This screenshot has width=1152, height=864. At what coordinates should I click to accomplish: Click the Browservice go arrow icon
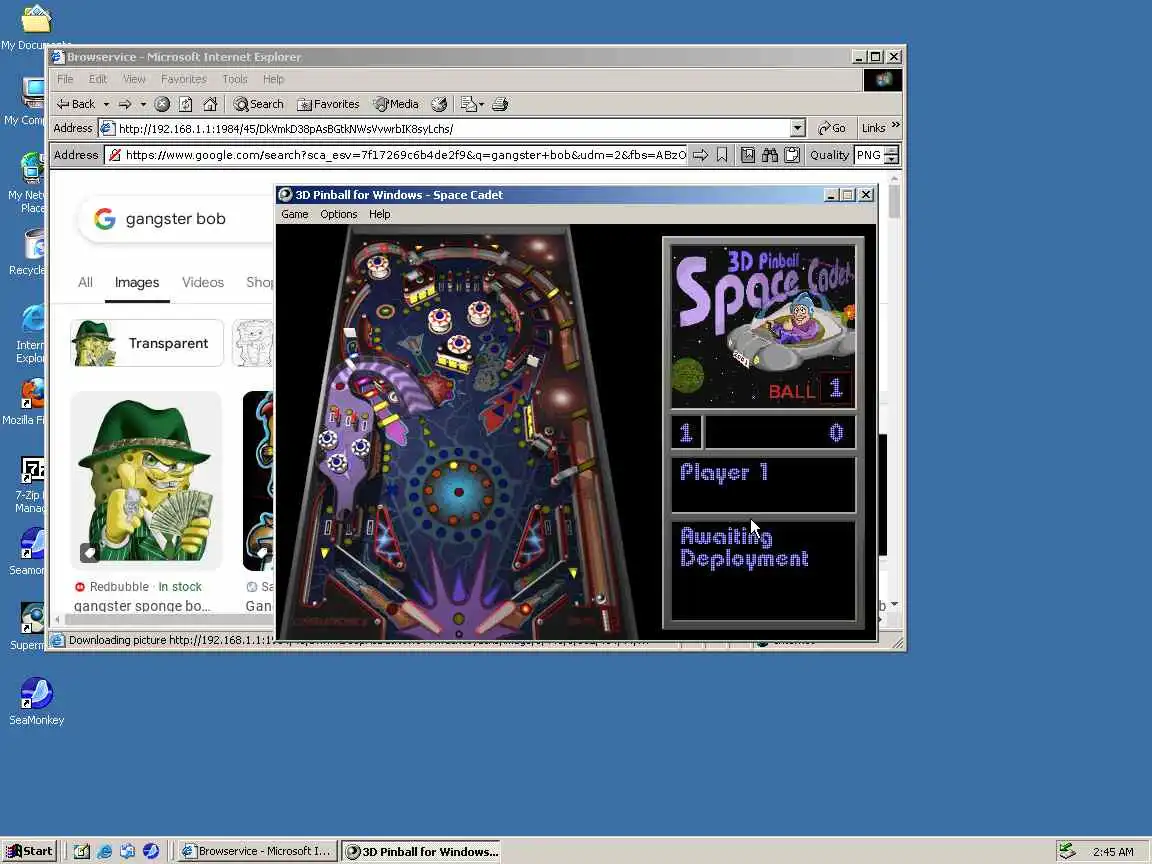700,155
